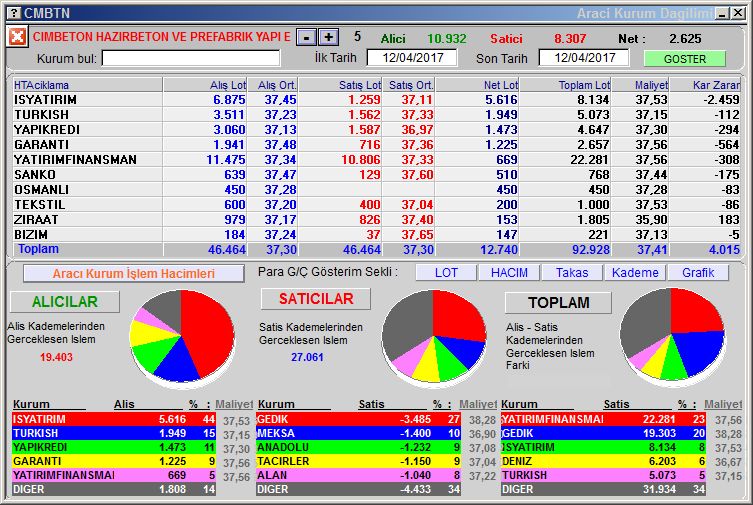Select the blue MEKSA row in sellers list
The width and height of the screenshot is (753, 505).
tap(358, 433)
